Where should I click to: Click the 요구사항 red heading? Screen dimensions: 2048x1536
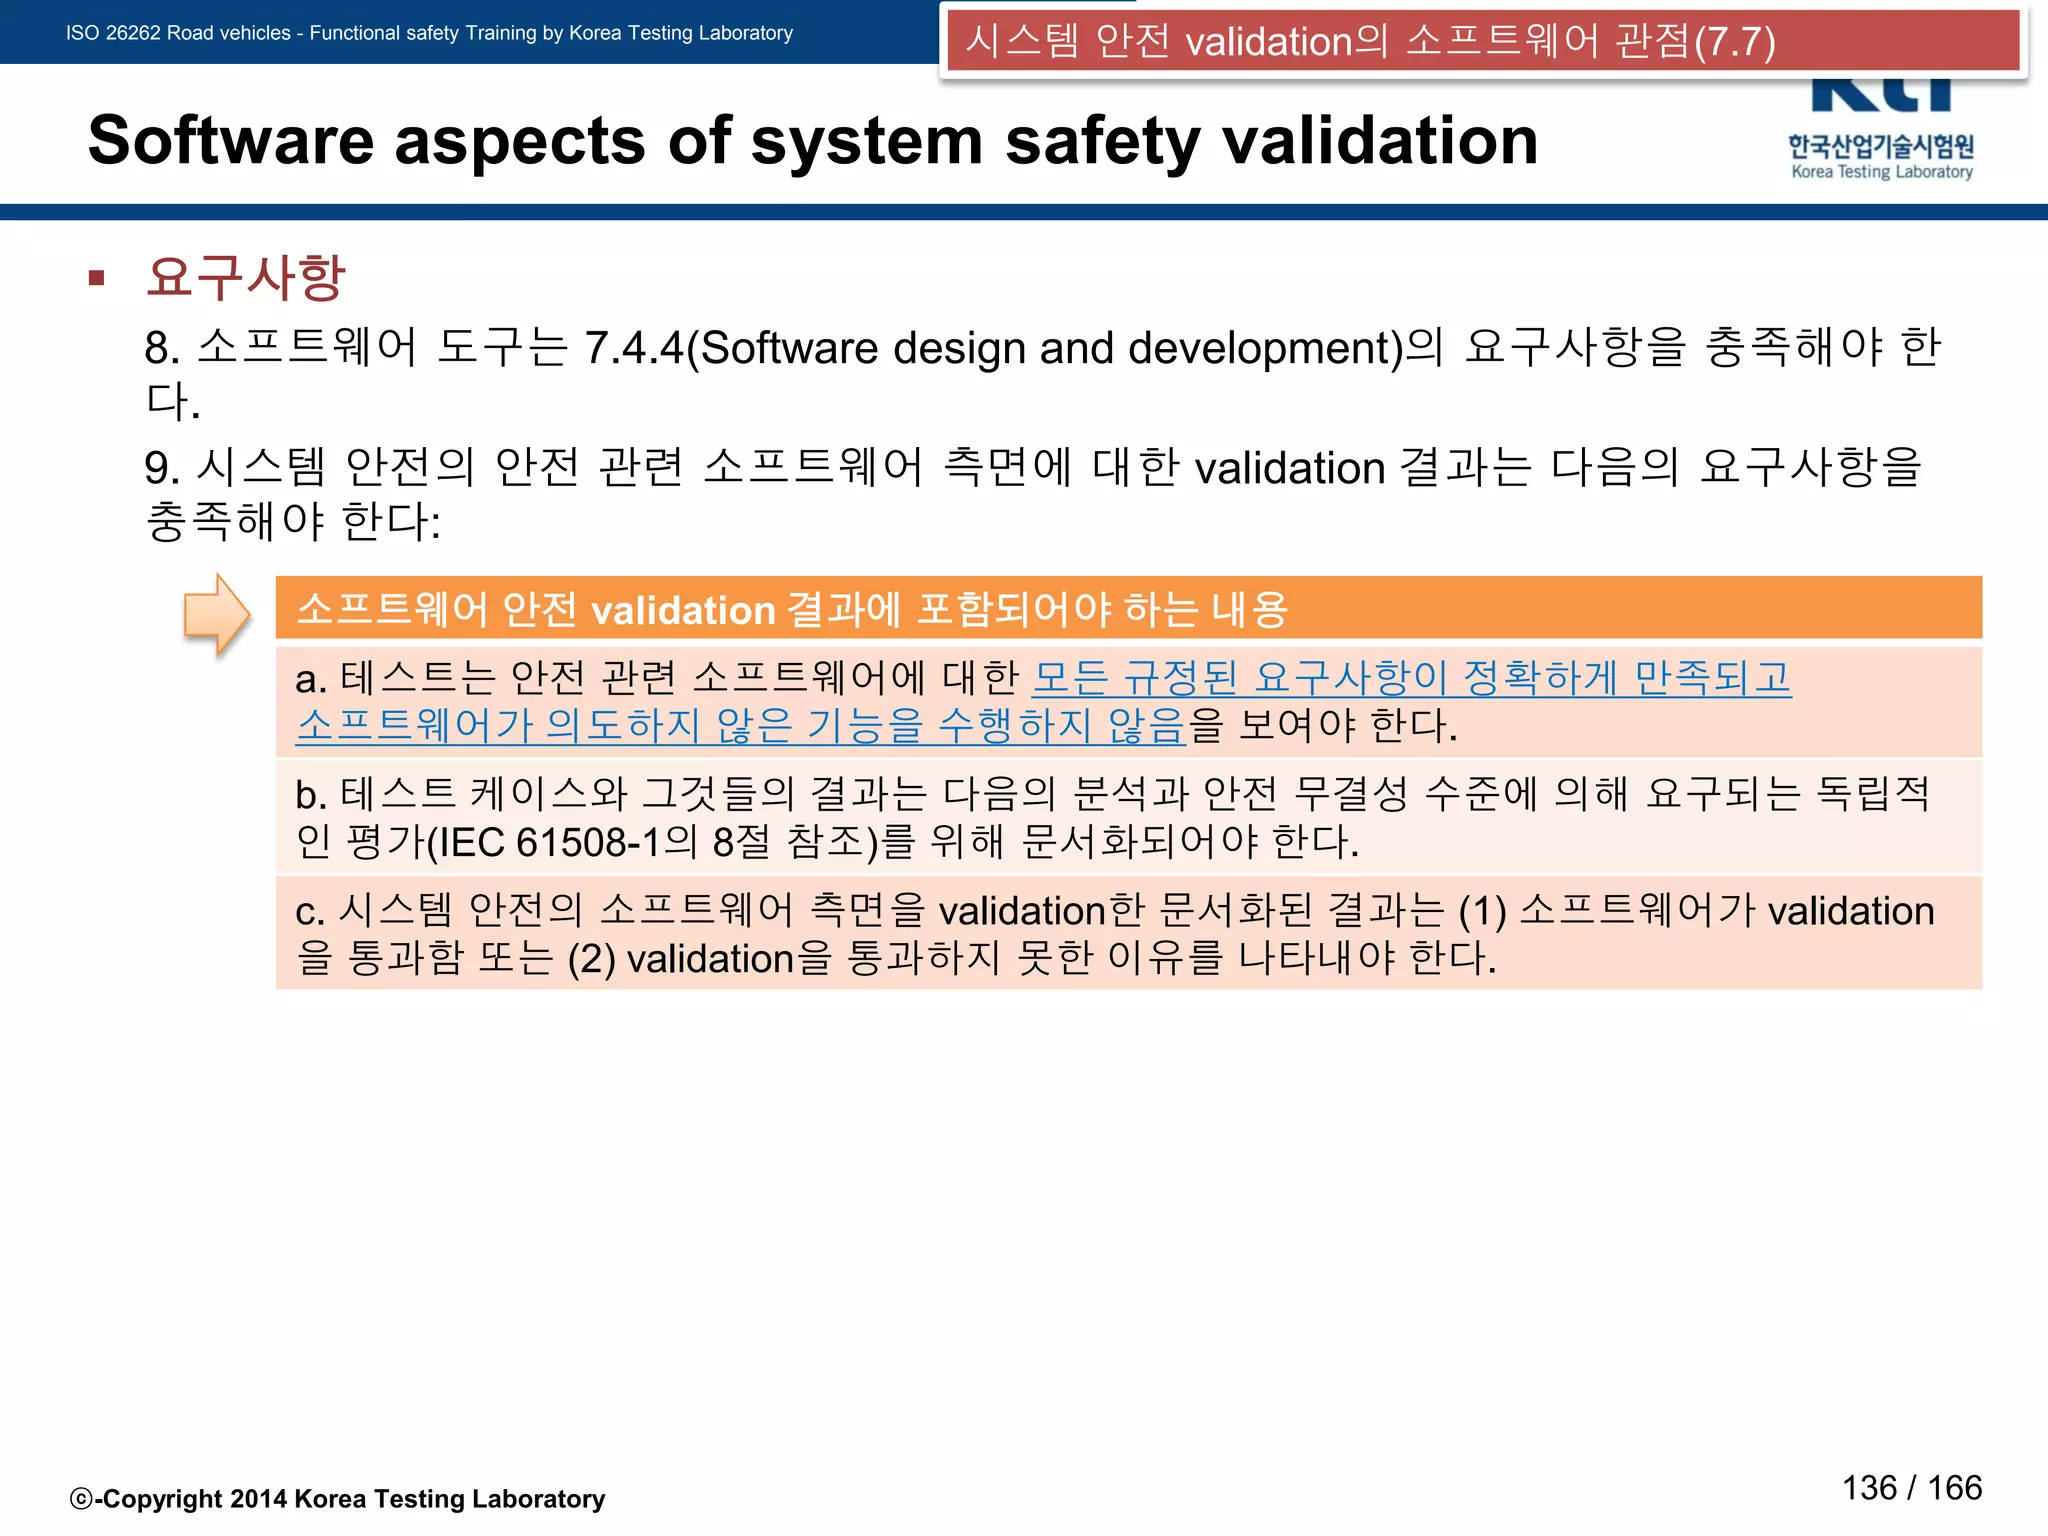click(246, 277)
